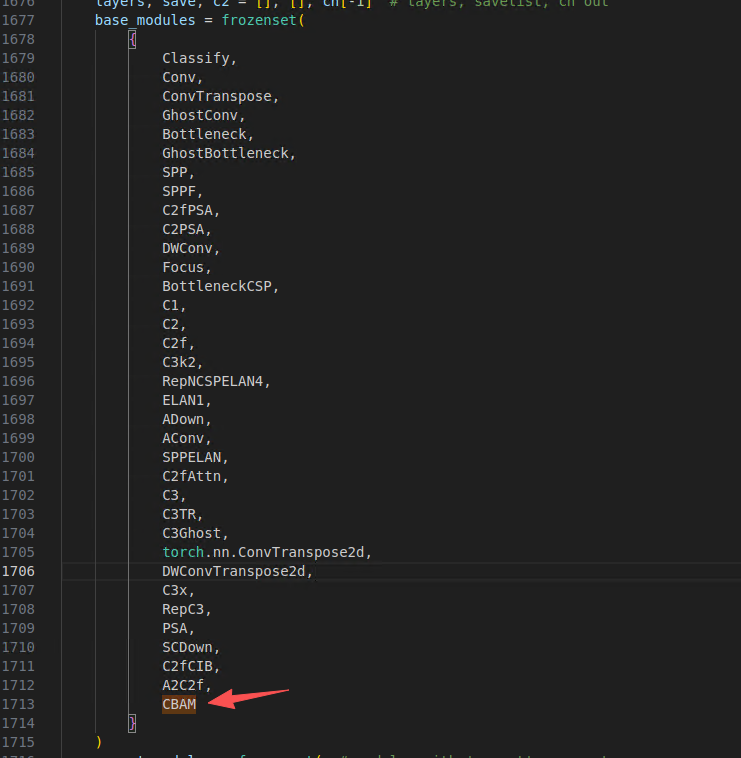Click the C3Ghost module name
Image resolution: width=741 pixels, height=758 pixels.
(x=192, y=533)
